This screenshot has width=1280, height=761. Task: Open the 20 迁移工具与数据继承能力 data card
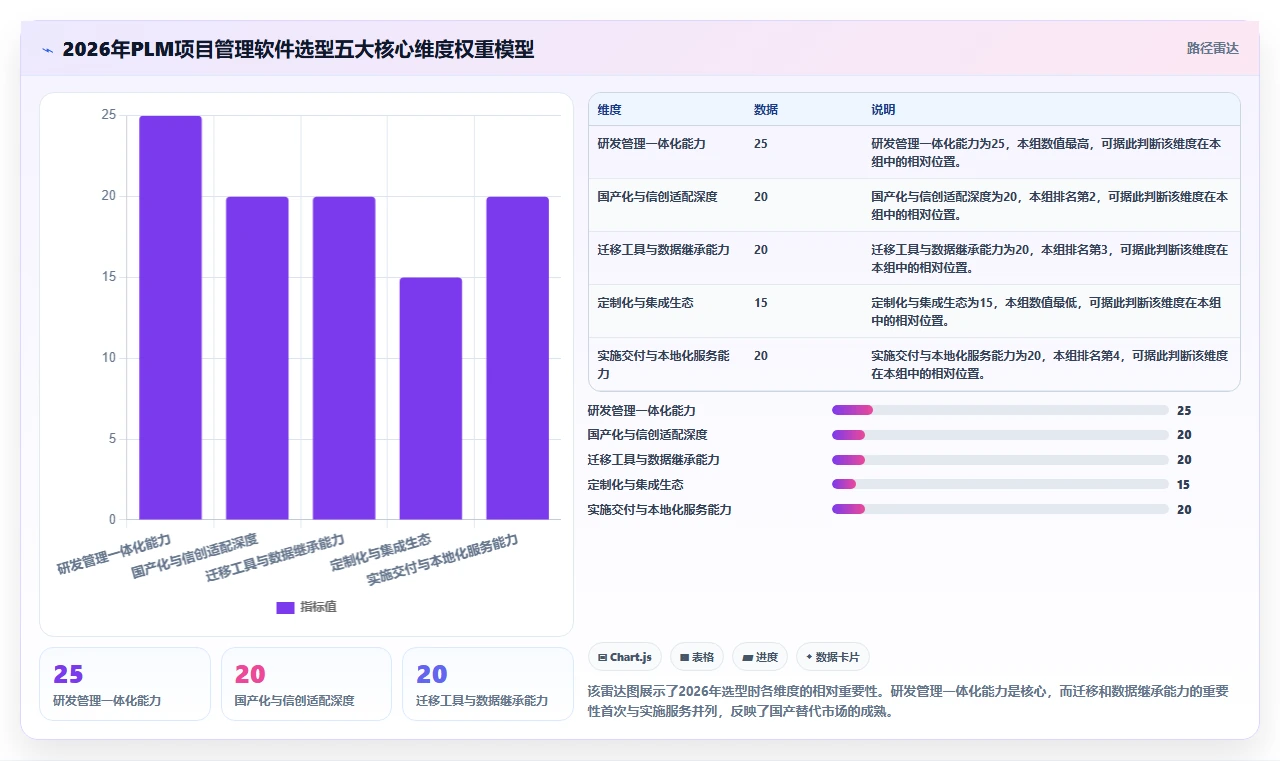(x=488, y=684)
